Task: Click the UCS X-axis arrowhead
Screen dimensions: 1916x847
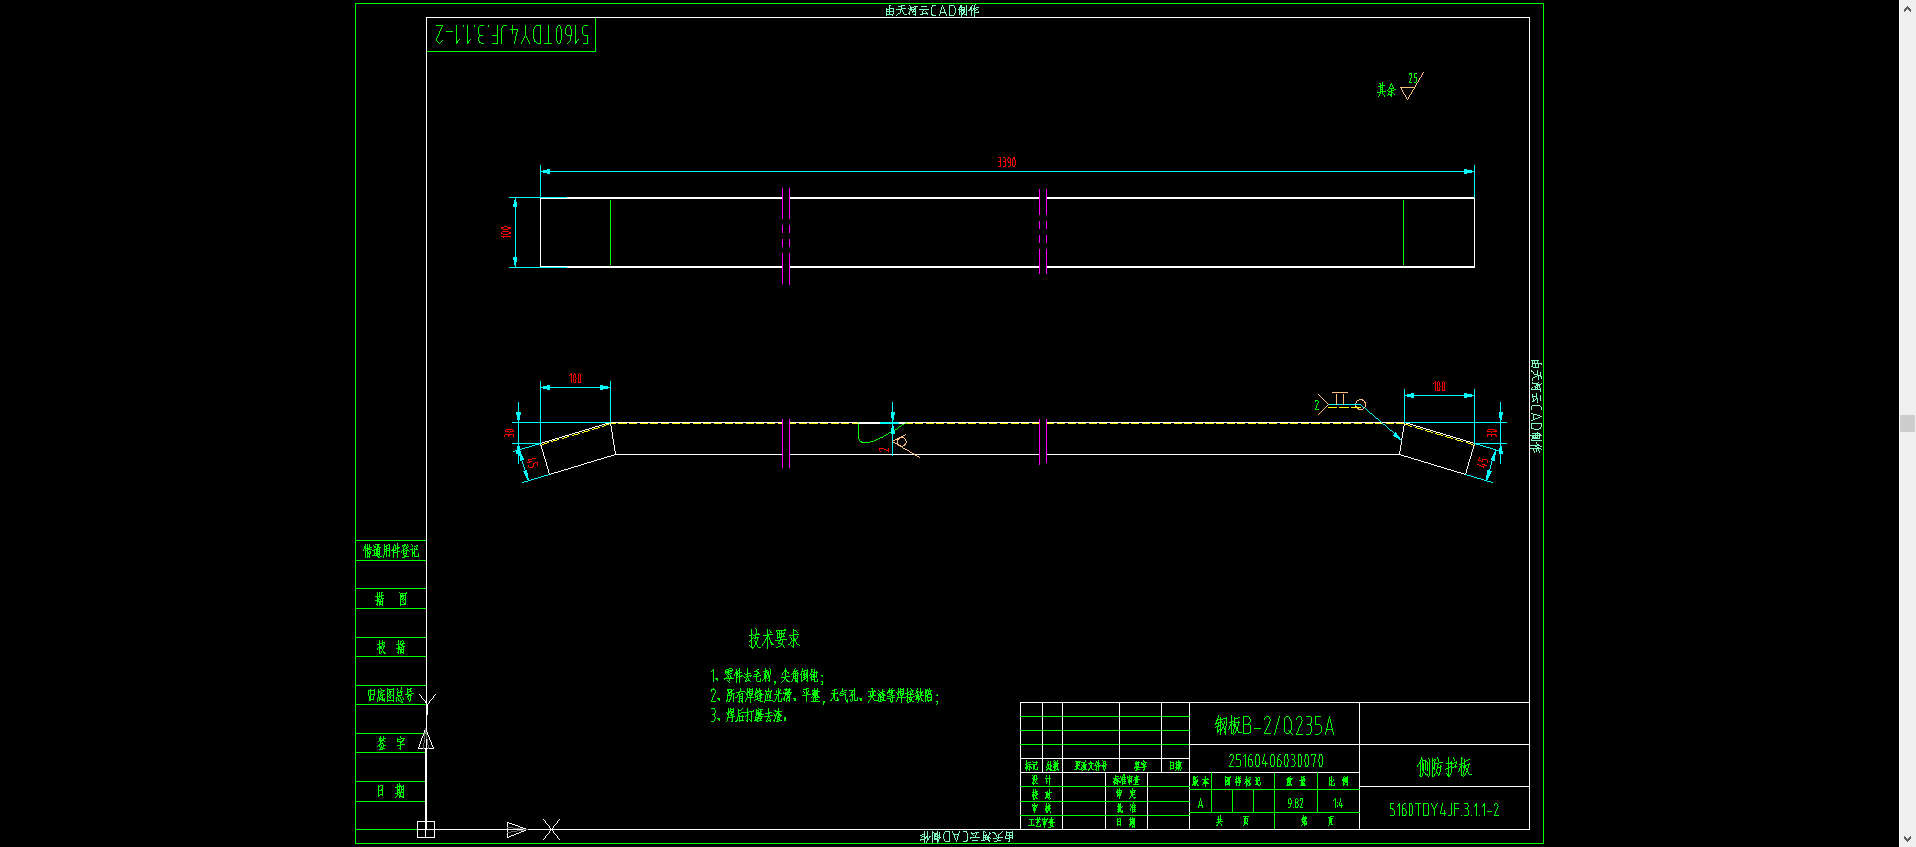Action: [516, 829]
